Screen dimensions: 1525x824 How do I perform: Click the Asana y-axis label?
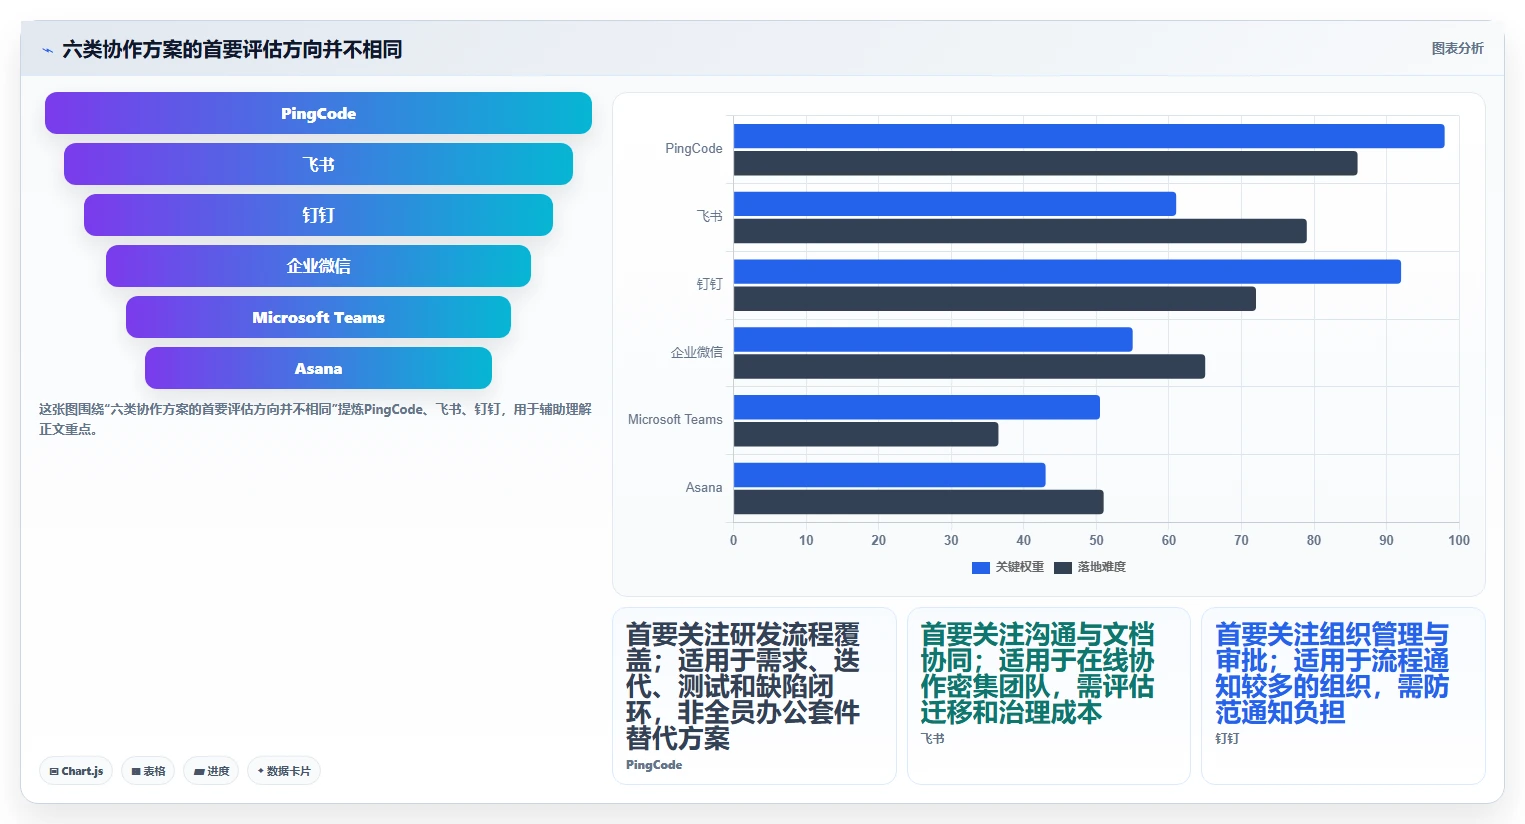[x=704, y=488]
